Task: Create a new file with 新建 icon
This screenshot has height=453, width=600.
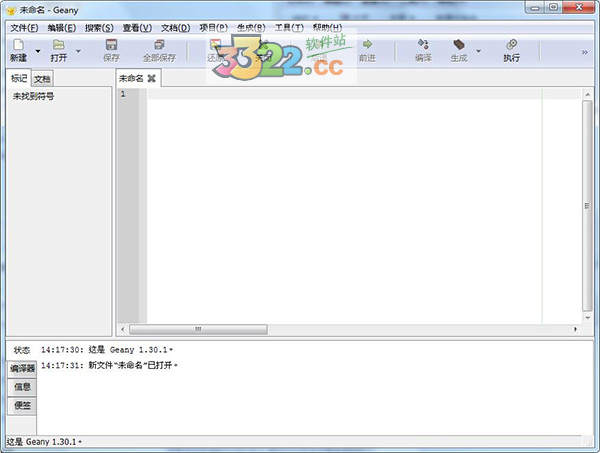Action: [18, 45]
